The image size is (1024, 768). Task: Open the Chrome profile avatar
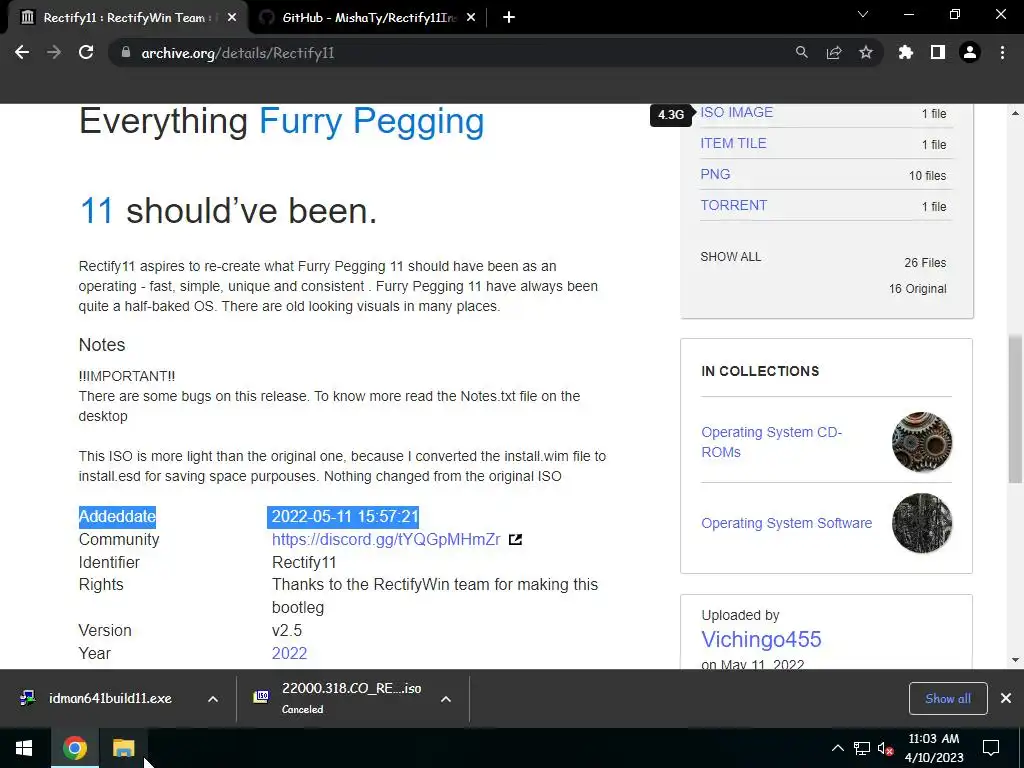970,52
